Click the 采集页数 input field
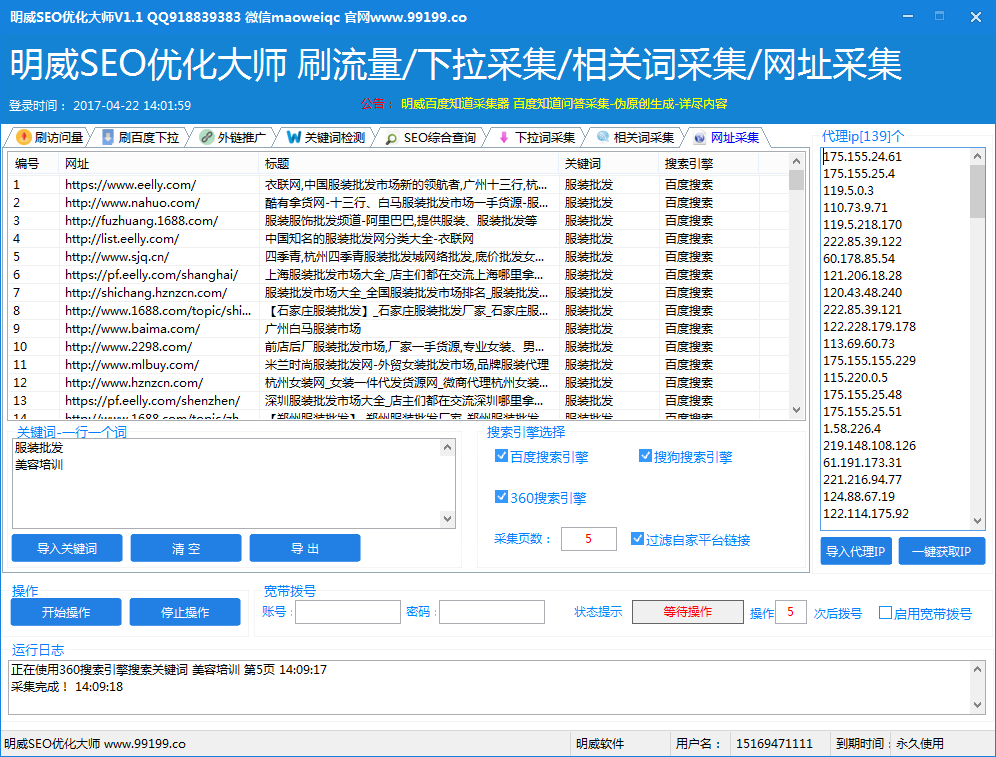Screen dimensions: 996x757 588,539
